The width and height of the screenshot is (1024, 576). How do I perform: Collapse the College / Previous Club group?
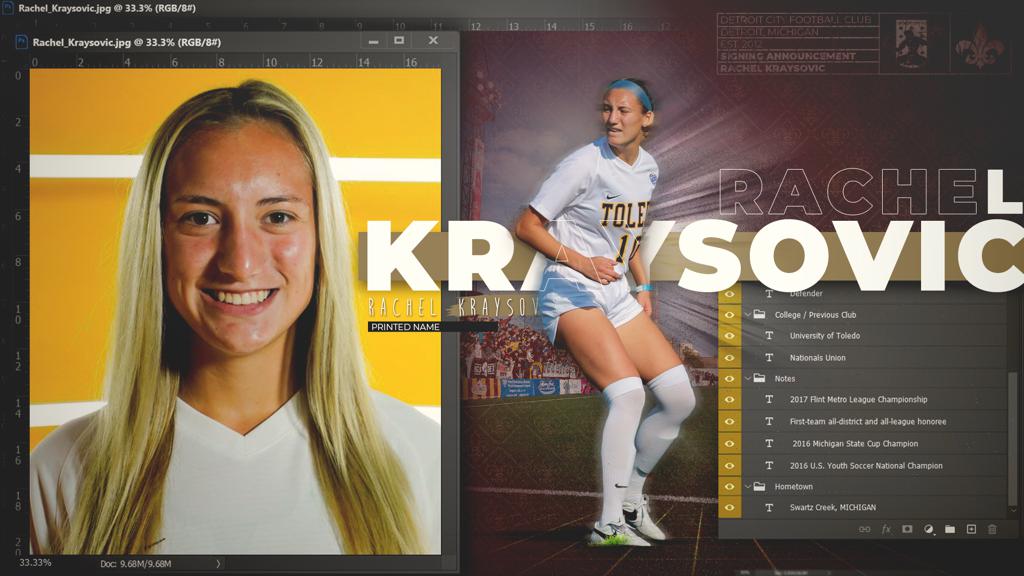click(748, 315)
